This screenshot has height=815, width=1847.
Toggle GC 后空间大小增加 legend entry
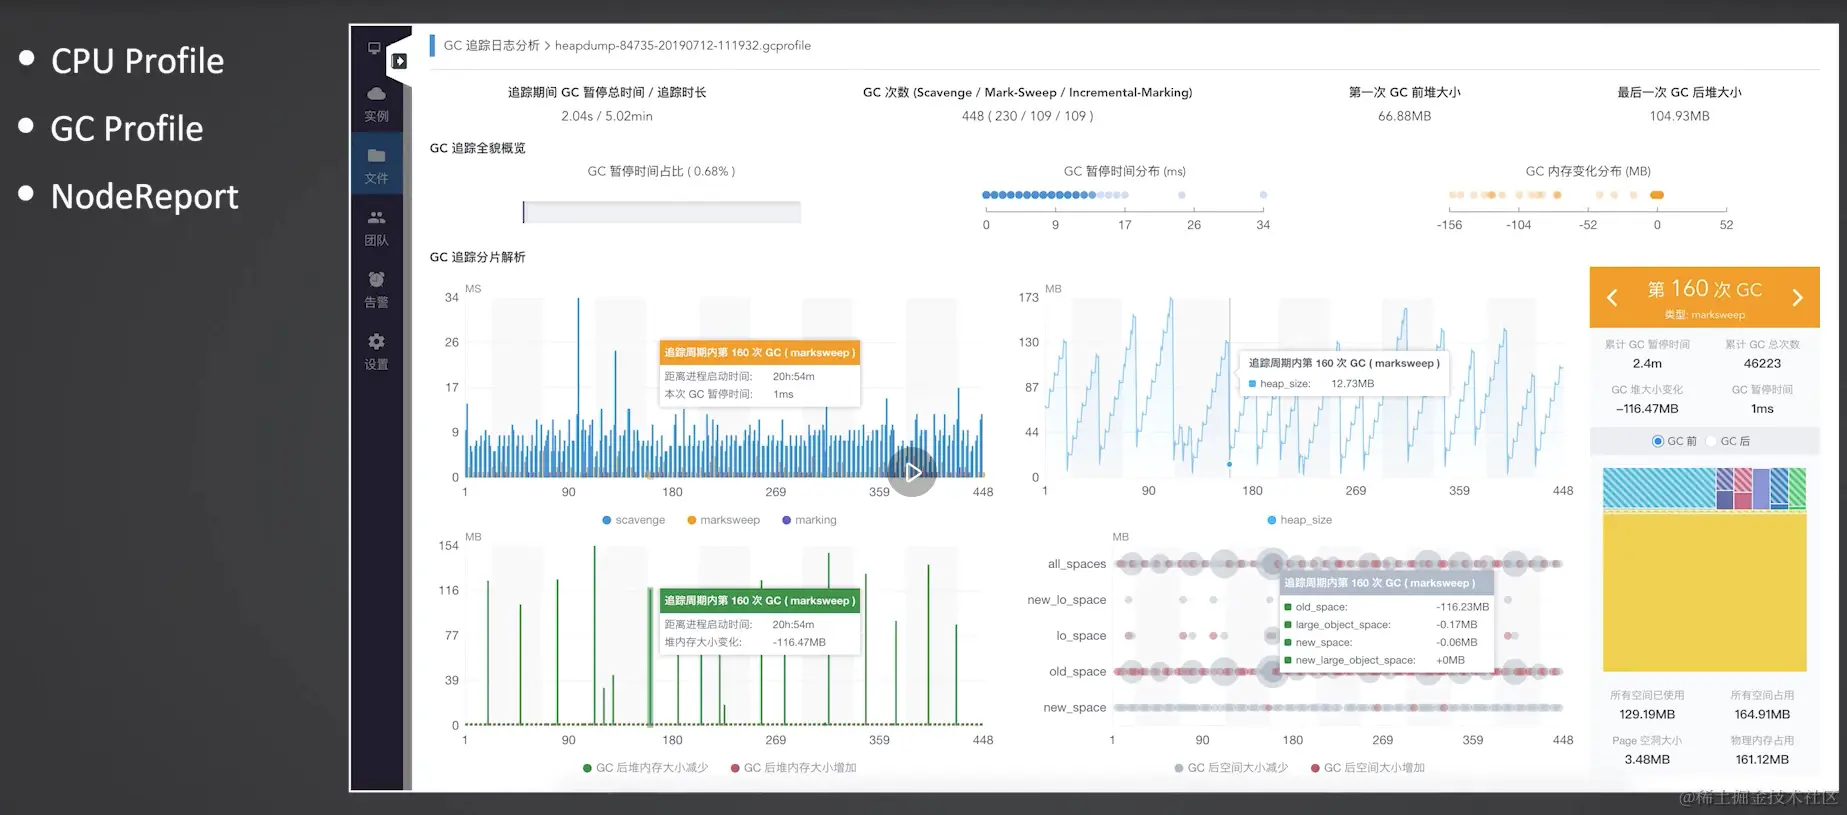coord(1367,768)
